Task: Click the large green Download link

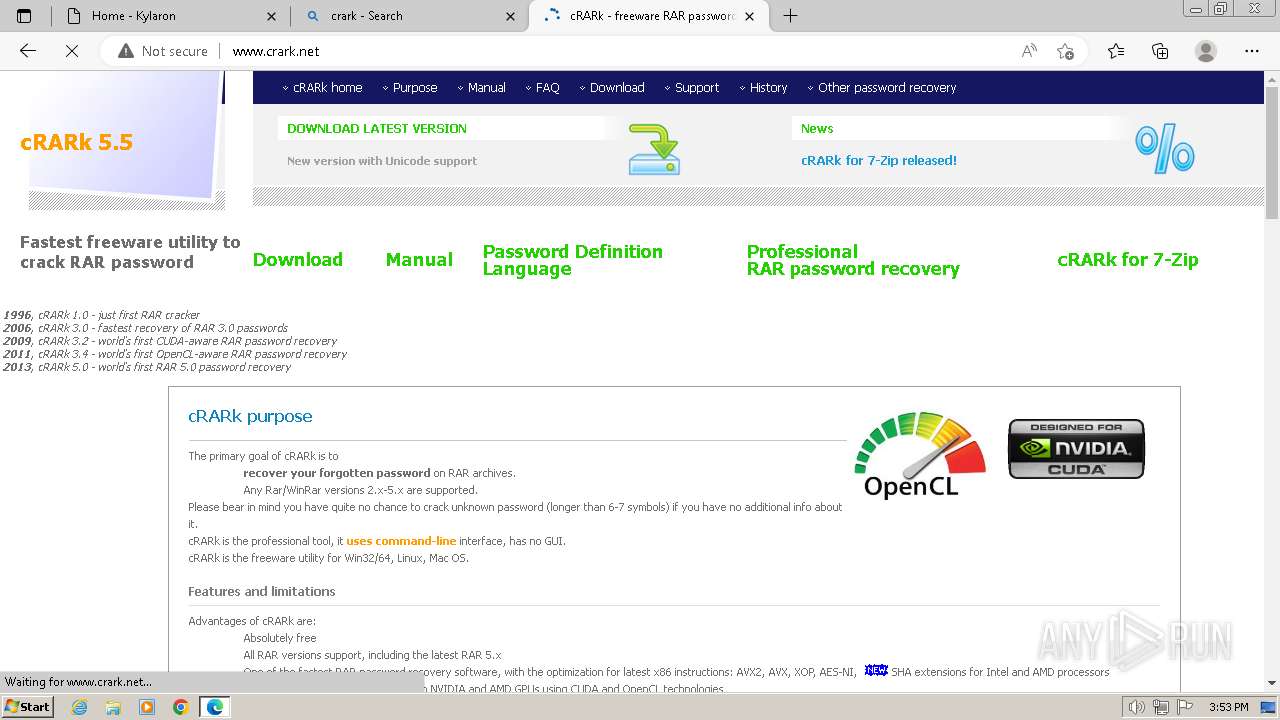Action: tap(298, 260)
